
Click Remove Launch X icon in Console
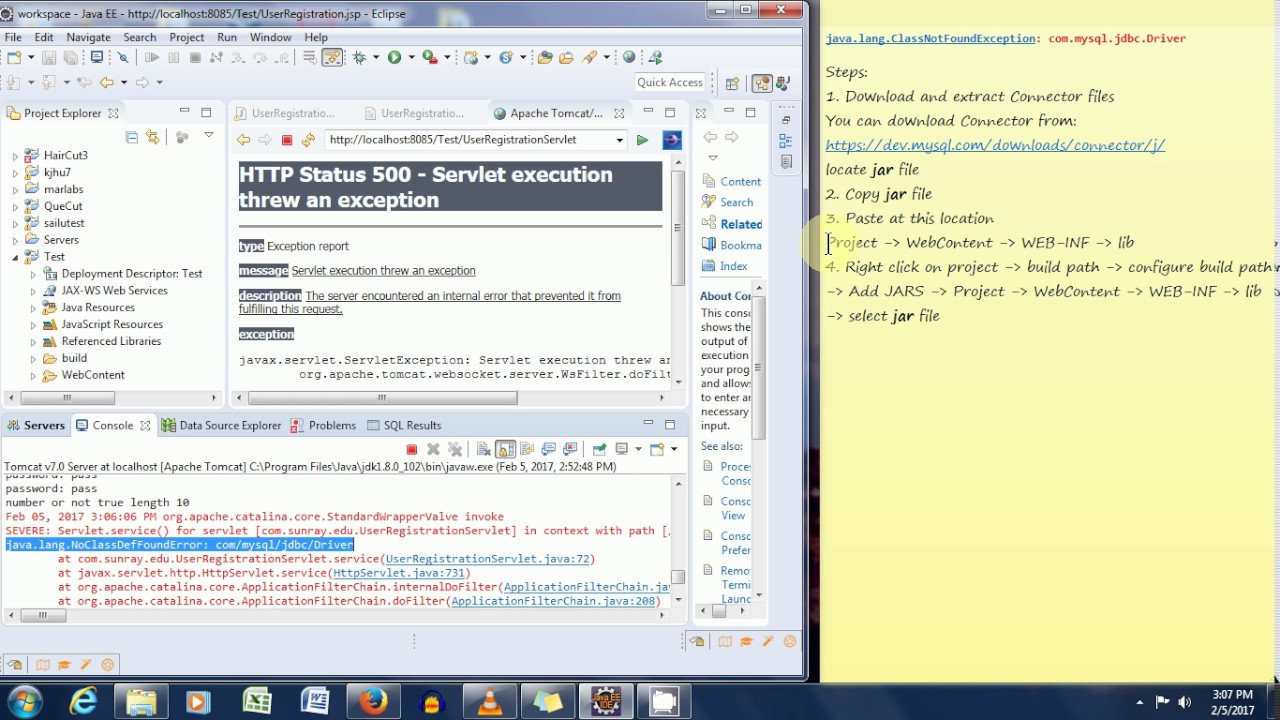point(433,449)
